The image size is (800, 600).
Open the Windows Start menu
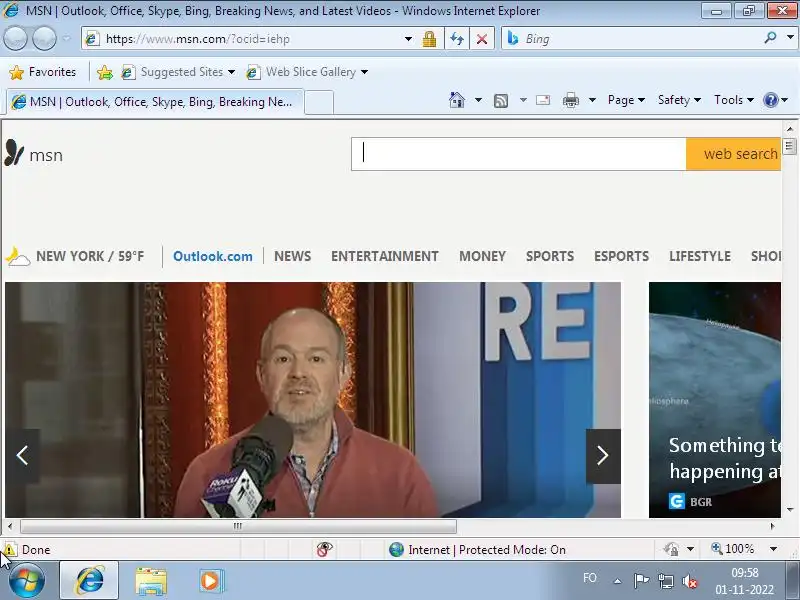click(x=27, y=581)
